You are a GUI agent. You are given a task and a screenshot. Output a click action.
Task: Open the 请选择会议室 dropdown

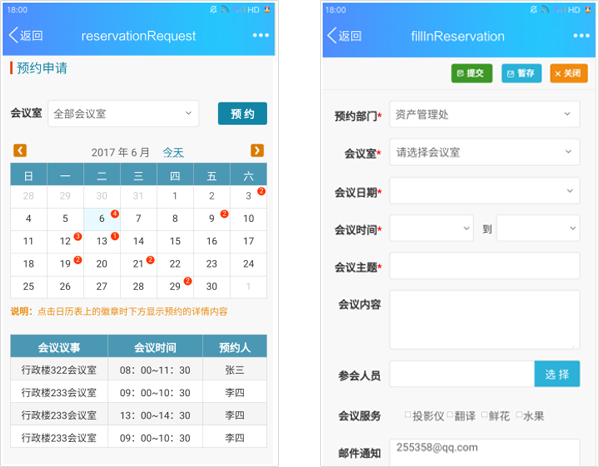(484, 152)
